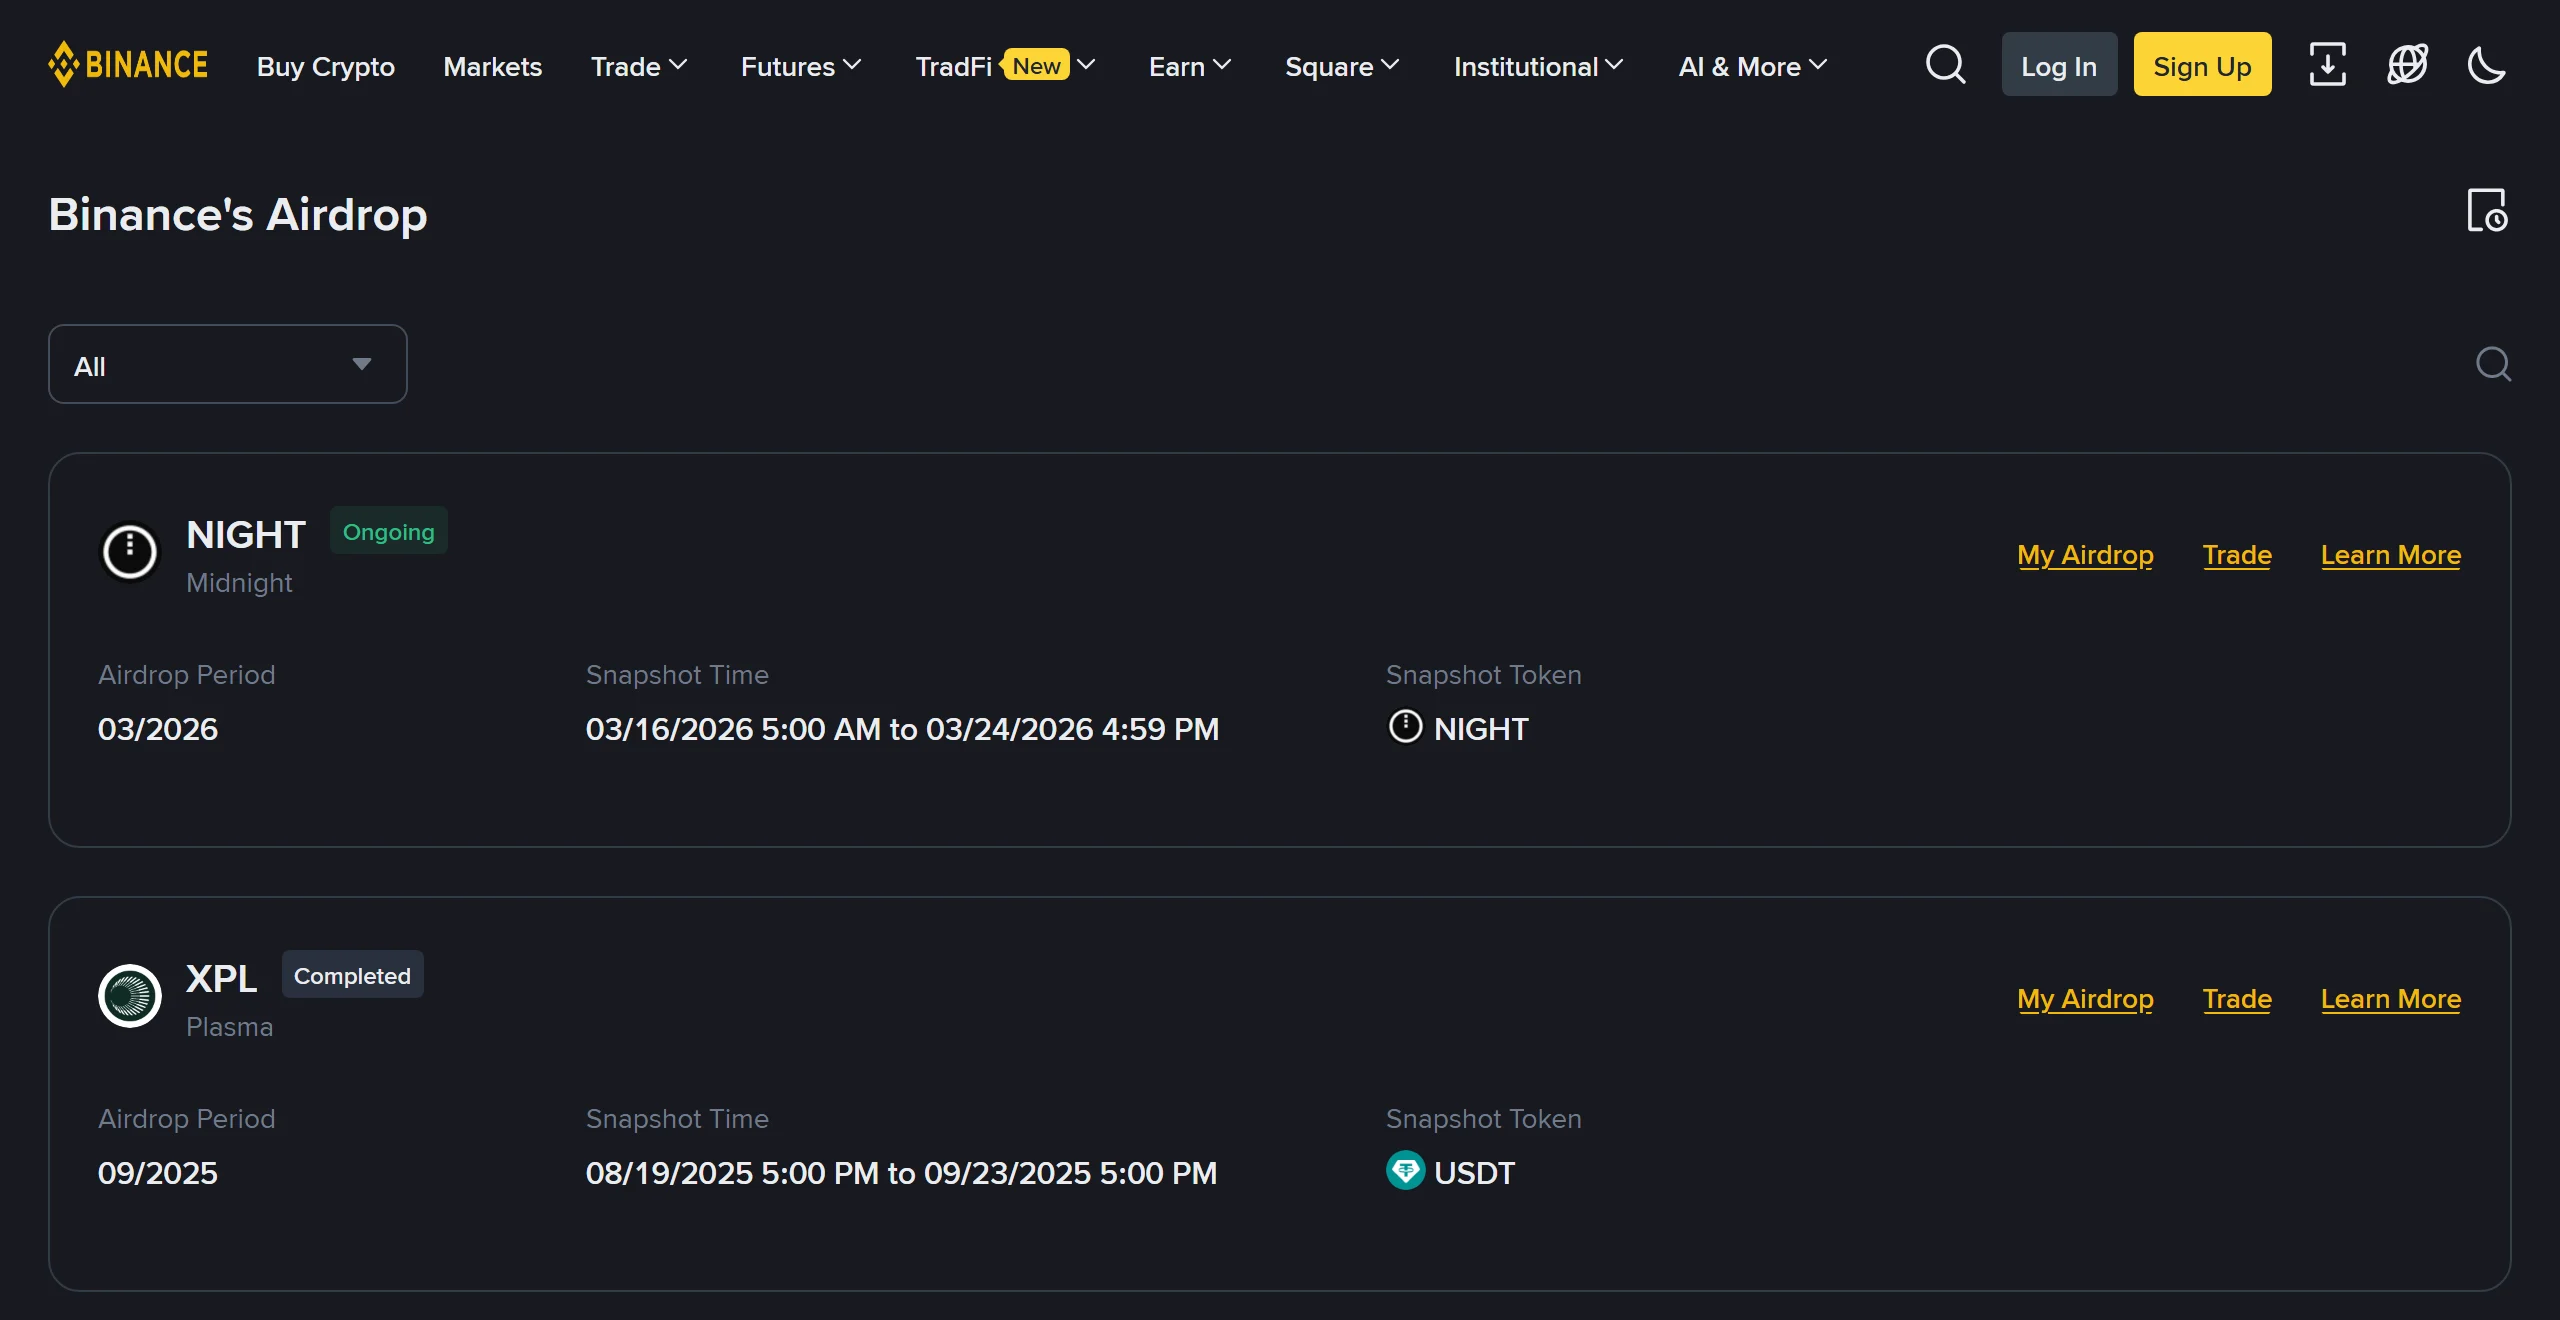Expand the Futures menu
2560x1320 pixels.
(x=800, y=66)
